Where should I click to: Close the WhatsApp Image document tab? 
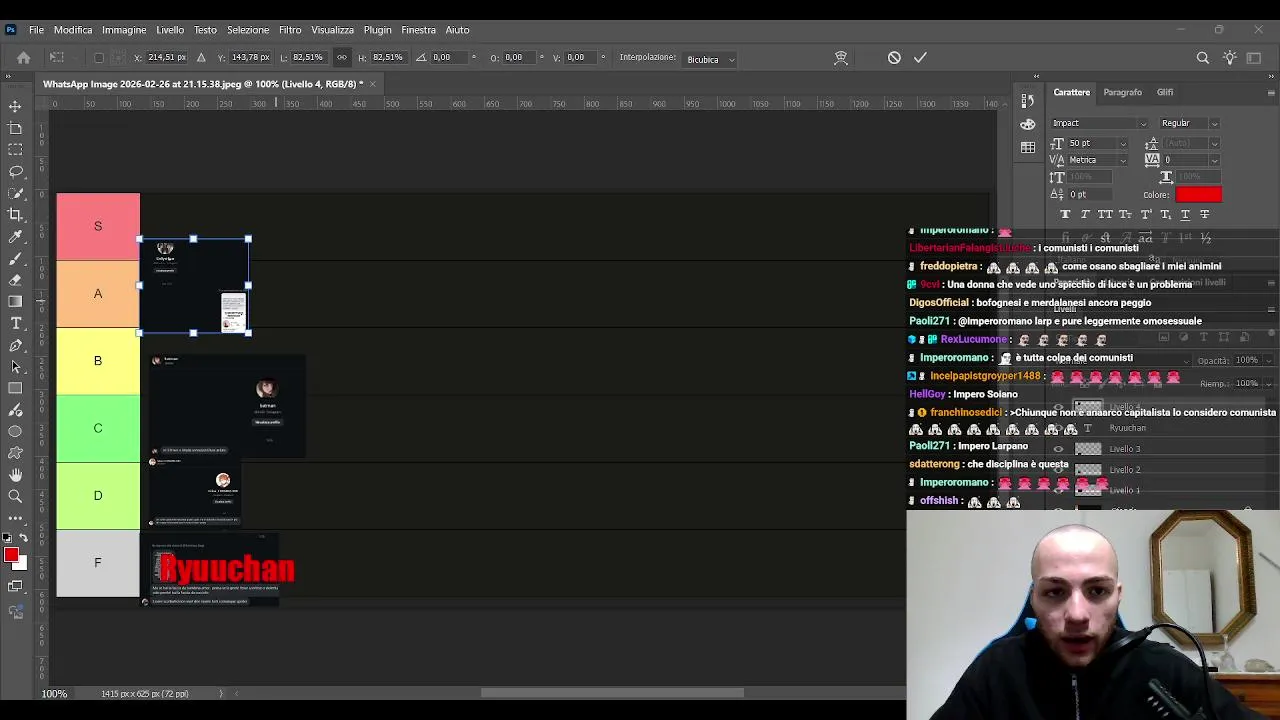(373, 84)
